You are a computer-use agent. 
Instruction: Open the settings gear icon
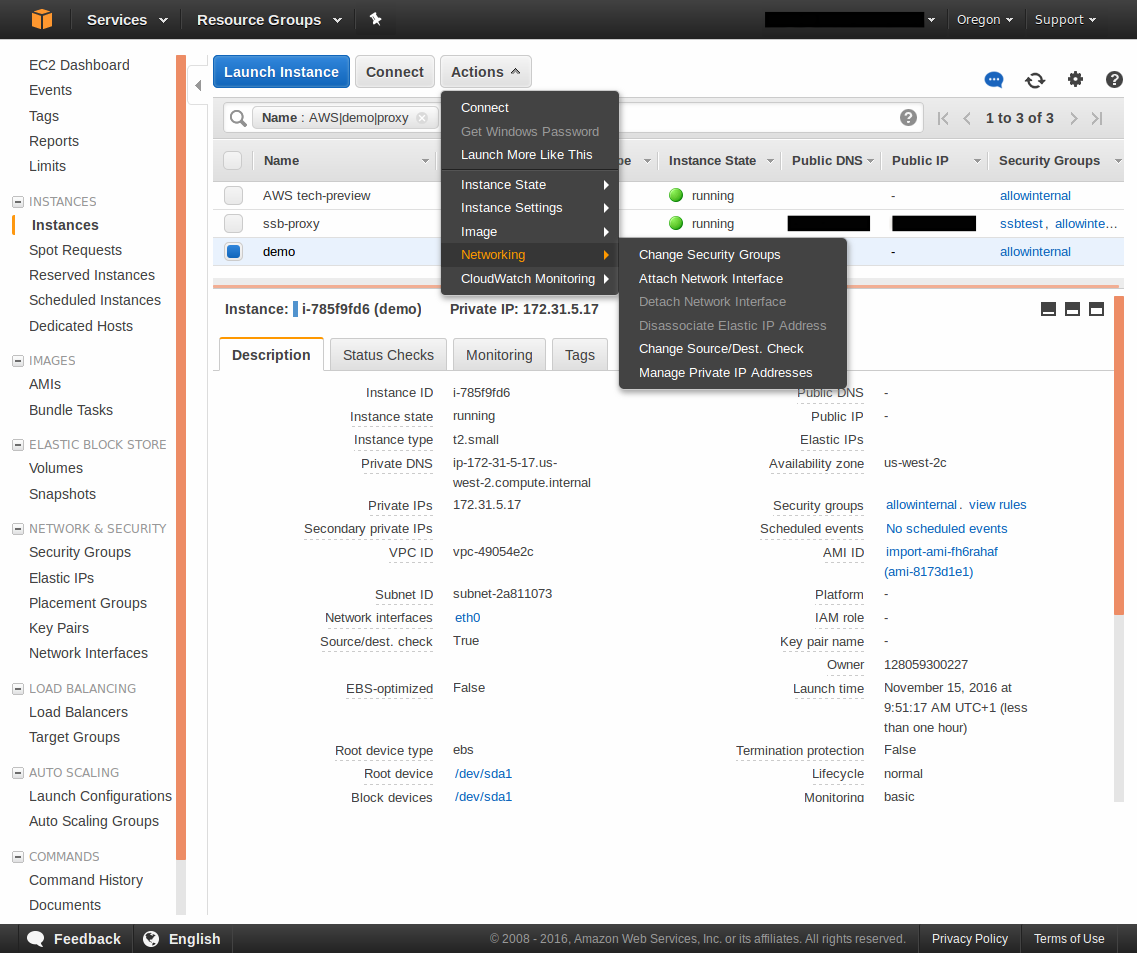[1075, 80]
